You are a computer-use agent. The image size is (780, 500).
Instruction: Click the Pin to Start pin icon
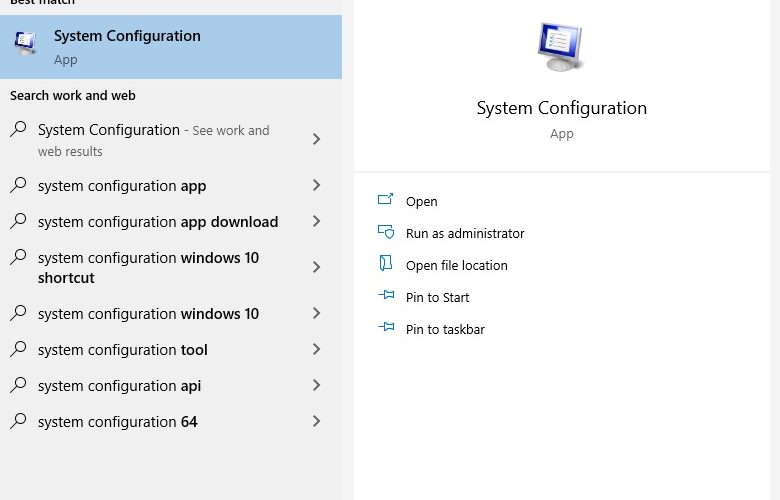coord(386,296)
